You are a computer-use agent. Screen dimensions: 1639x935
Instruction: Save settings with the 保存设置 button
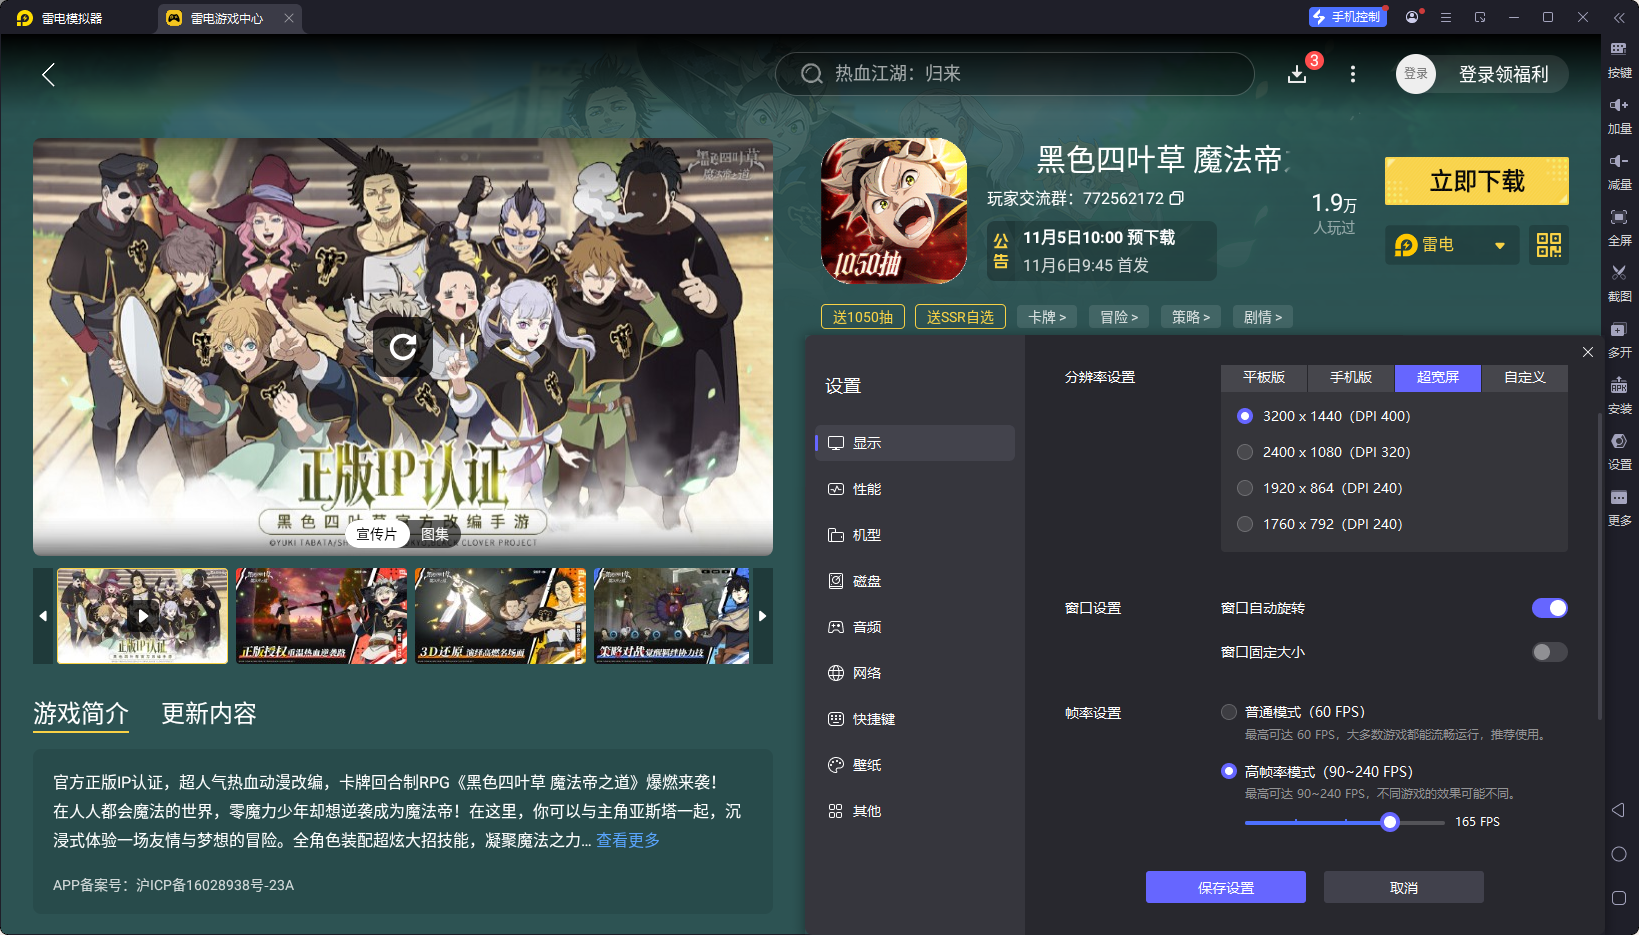click(x=1225, y=887)
